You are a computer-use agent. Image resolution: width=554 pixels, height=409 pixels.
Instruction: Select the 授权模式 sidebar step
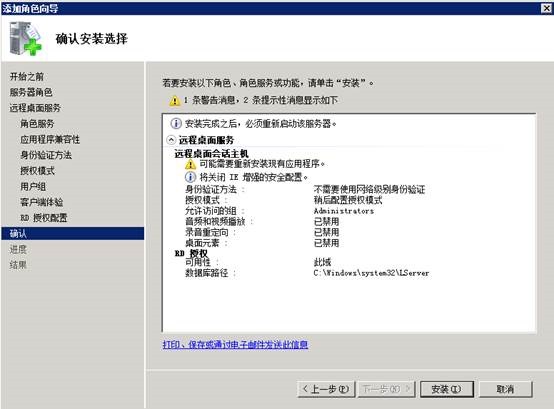(x=37, y=171)
